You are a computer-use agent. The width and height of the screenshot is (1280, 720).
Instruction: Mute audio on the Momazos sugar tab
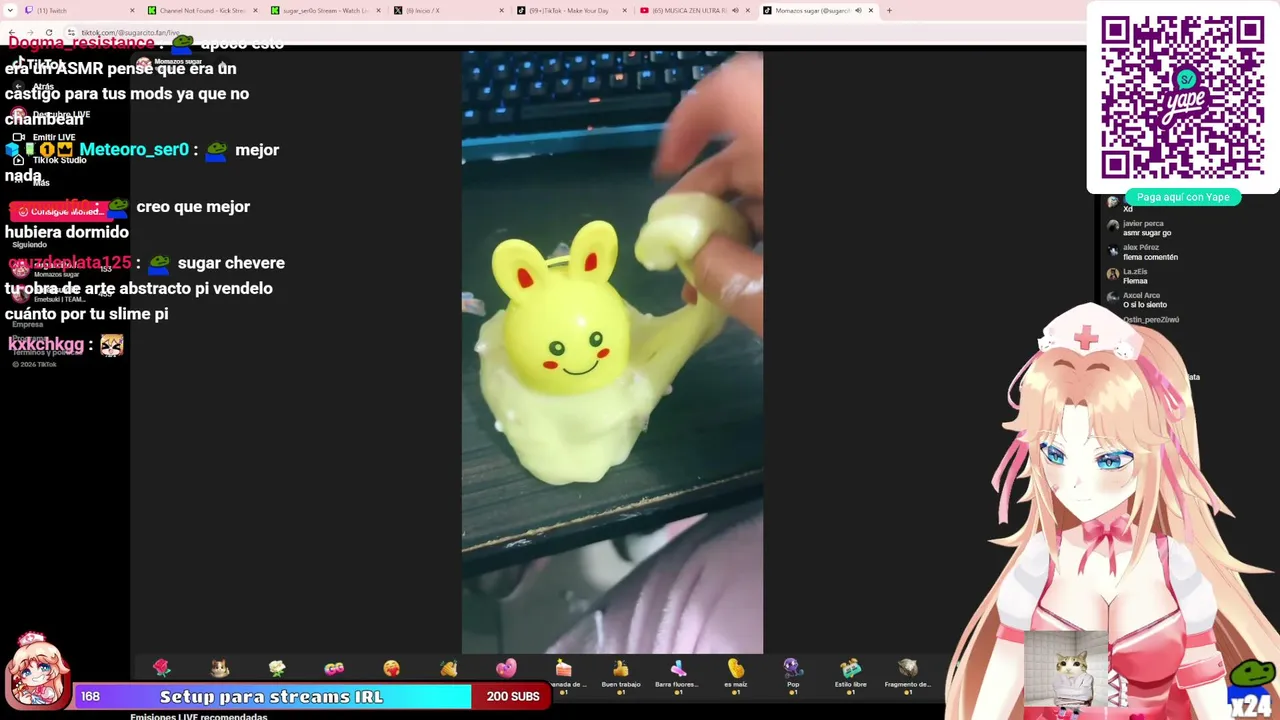[x=858, y=11]
